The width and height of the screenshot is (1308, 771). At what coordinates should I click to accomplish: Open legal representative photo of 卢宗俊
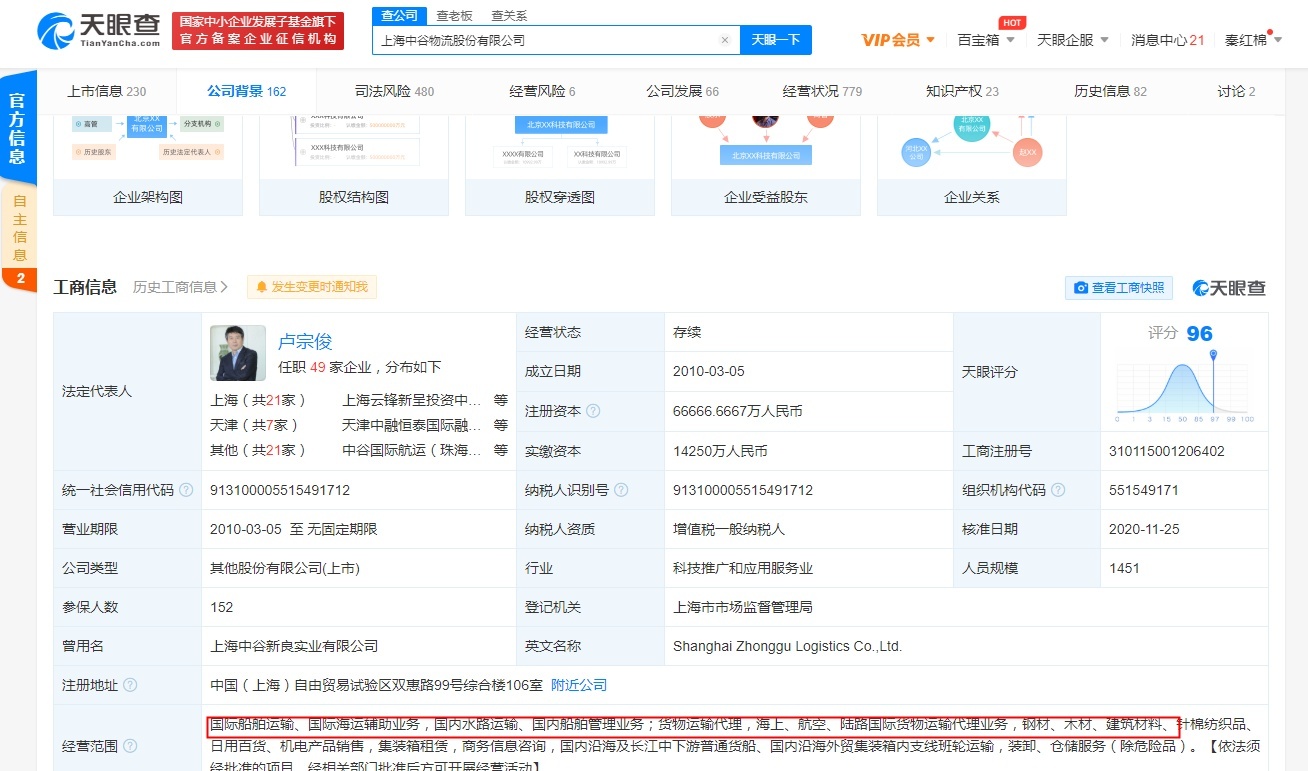click(238, 353)
